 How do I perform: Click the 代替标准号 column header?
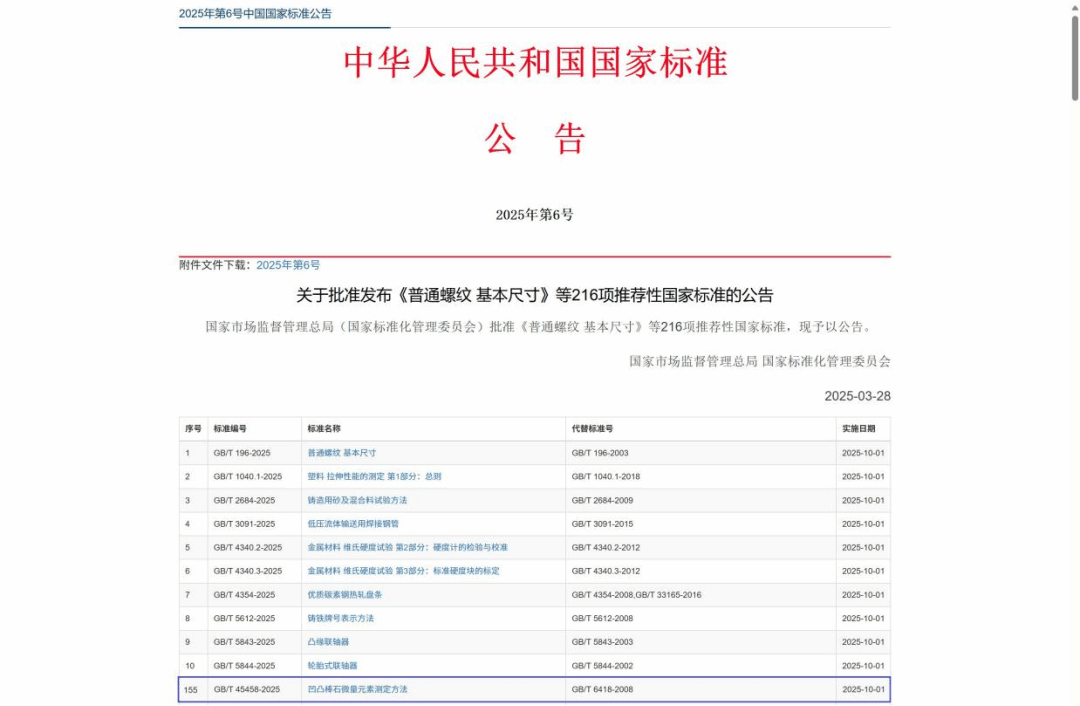tap(592, 429)
